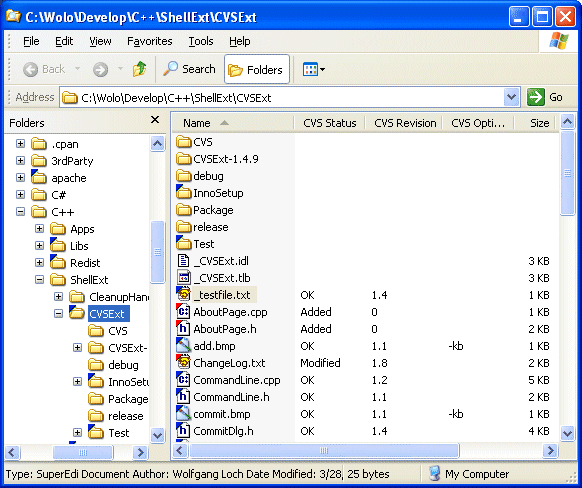Select the debug folder in tree
Image resolution: width=582 pixels, height=488 pixels.
click(114, 365)
